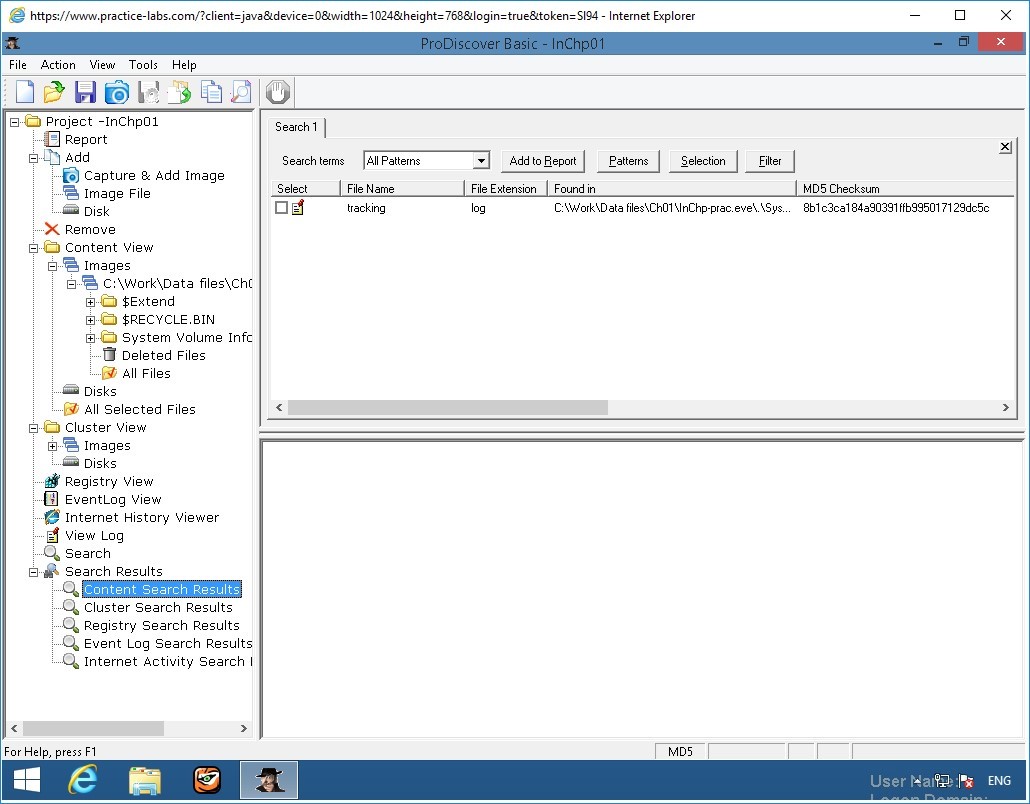Collapse the Cluster View node

(x=34, y=428)
